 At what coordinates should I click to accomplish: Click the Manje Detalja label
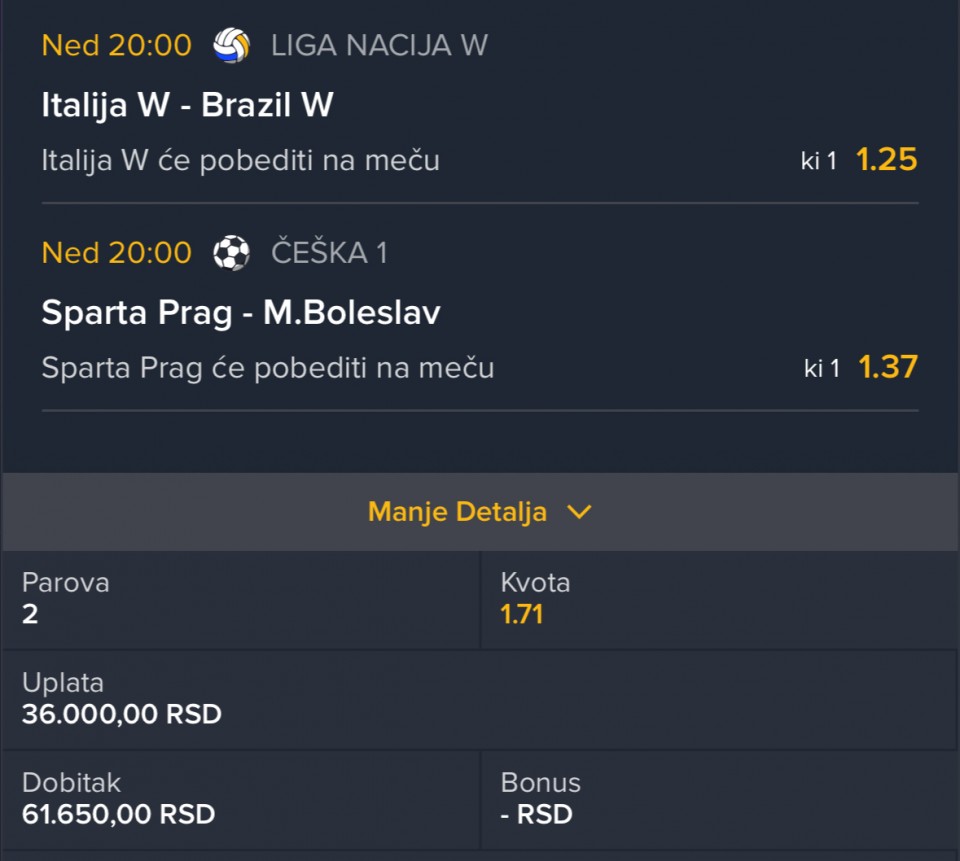(x=457, y=512)
